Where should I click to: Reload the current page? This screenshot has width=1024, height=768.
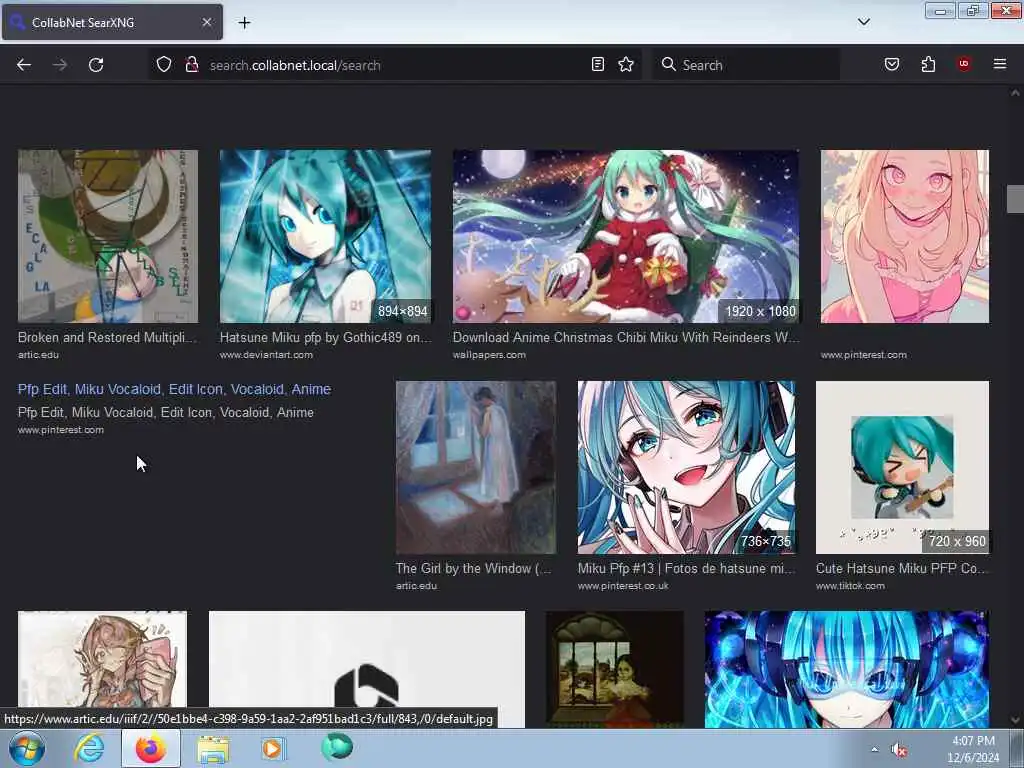(x=96, y=65)
